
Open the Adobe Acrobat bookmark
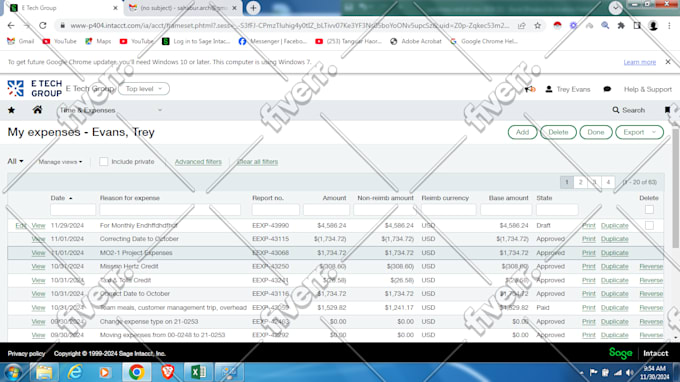(x=415, y=41)
